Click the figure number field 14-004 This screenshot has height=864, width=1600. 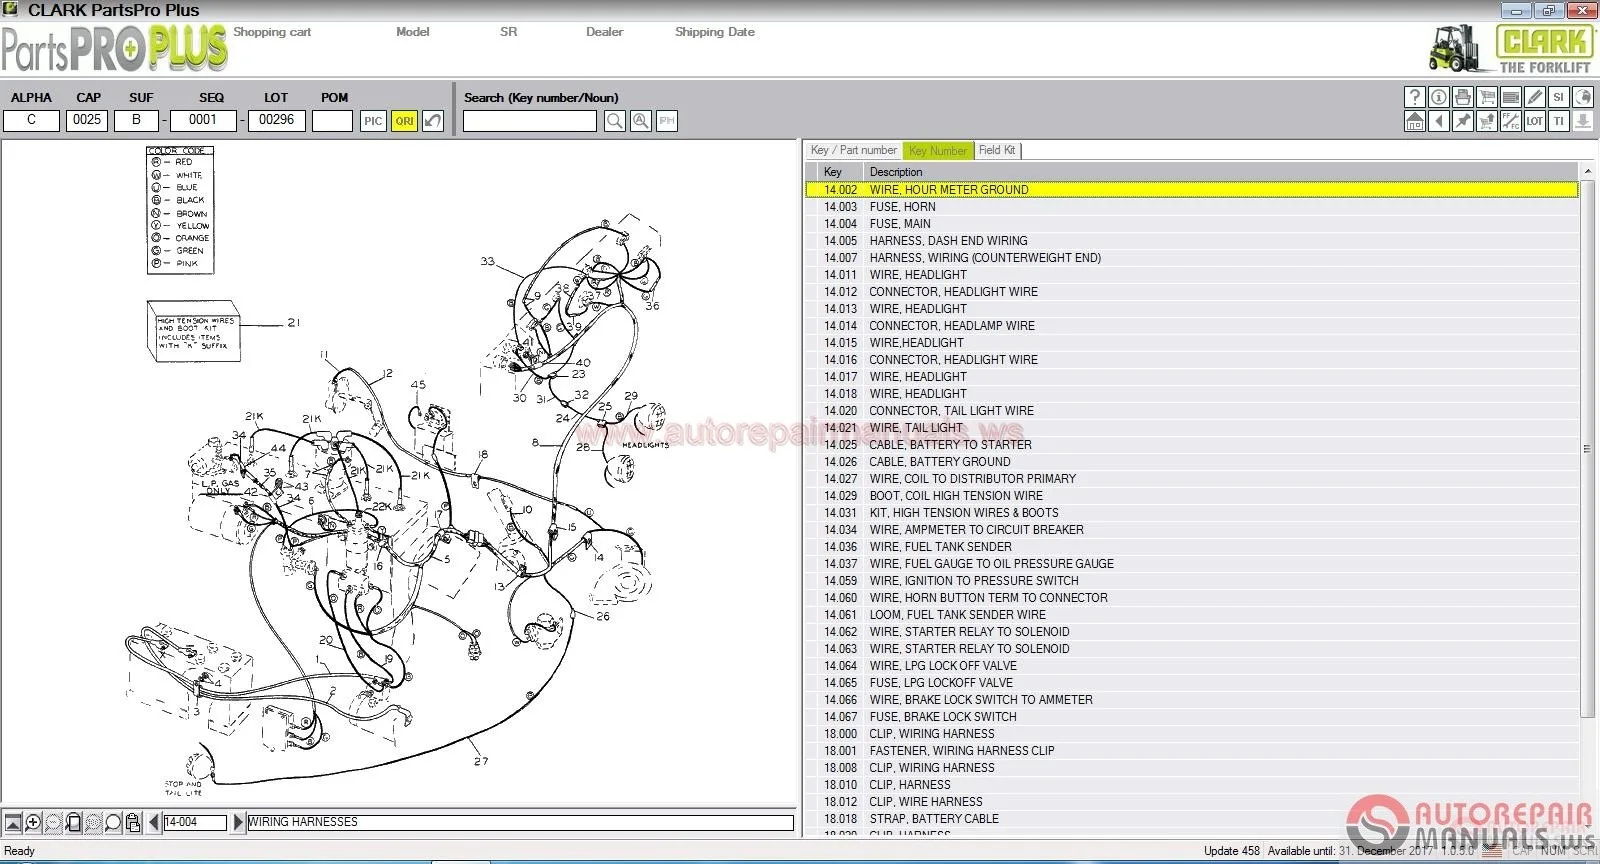(195, 822)
